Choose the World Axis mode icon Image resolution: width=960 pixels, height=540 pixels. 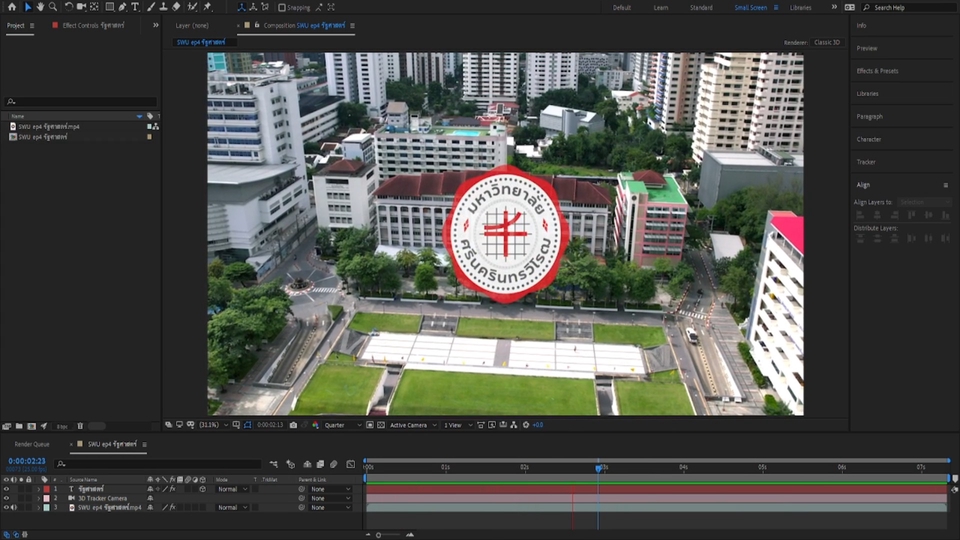[253, 7]
